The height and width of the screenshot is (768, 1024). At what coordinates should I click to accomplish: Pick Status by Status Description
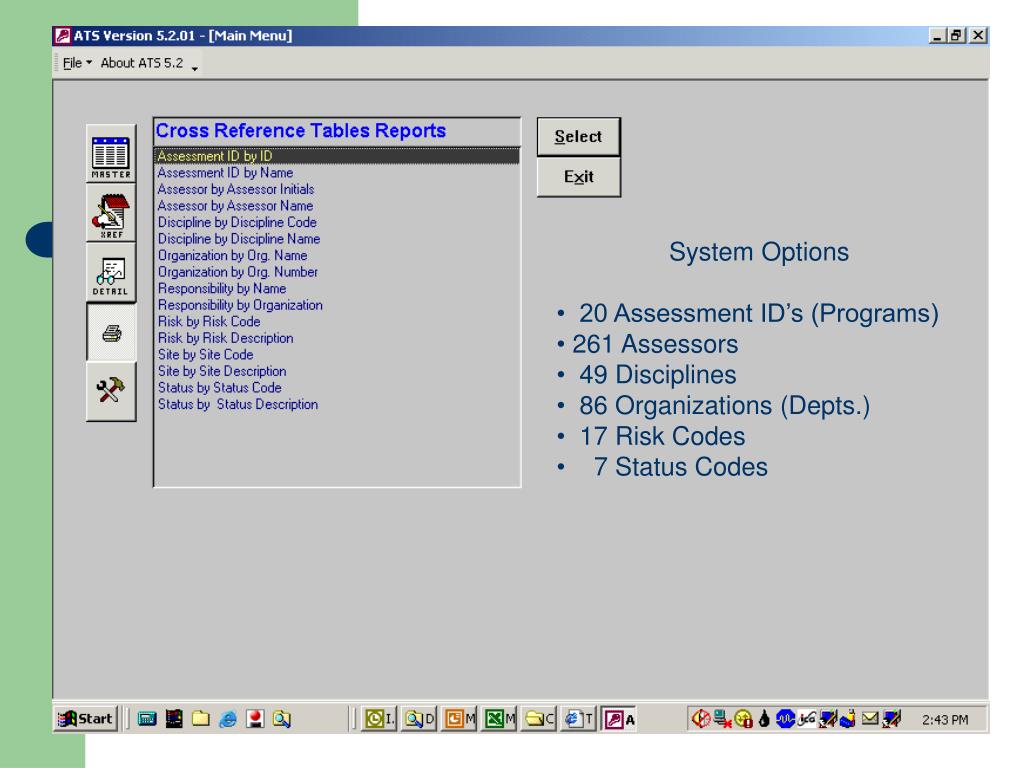click(x=337, y=404)
